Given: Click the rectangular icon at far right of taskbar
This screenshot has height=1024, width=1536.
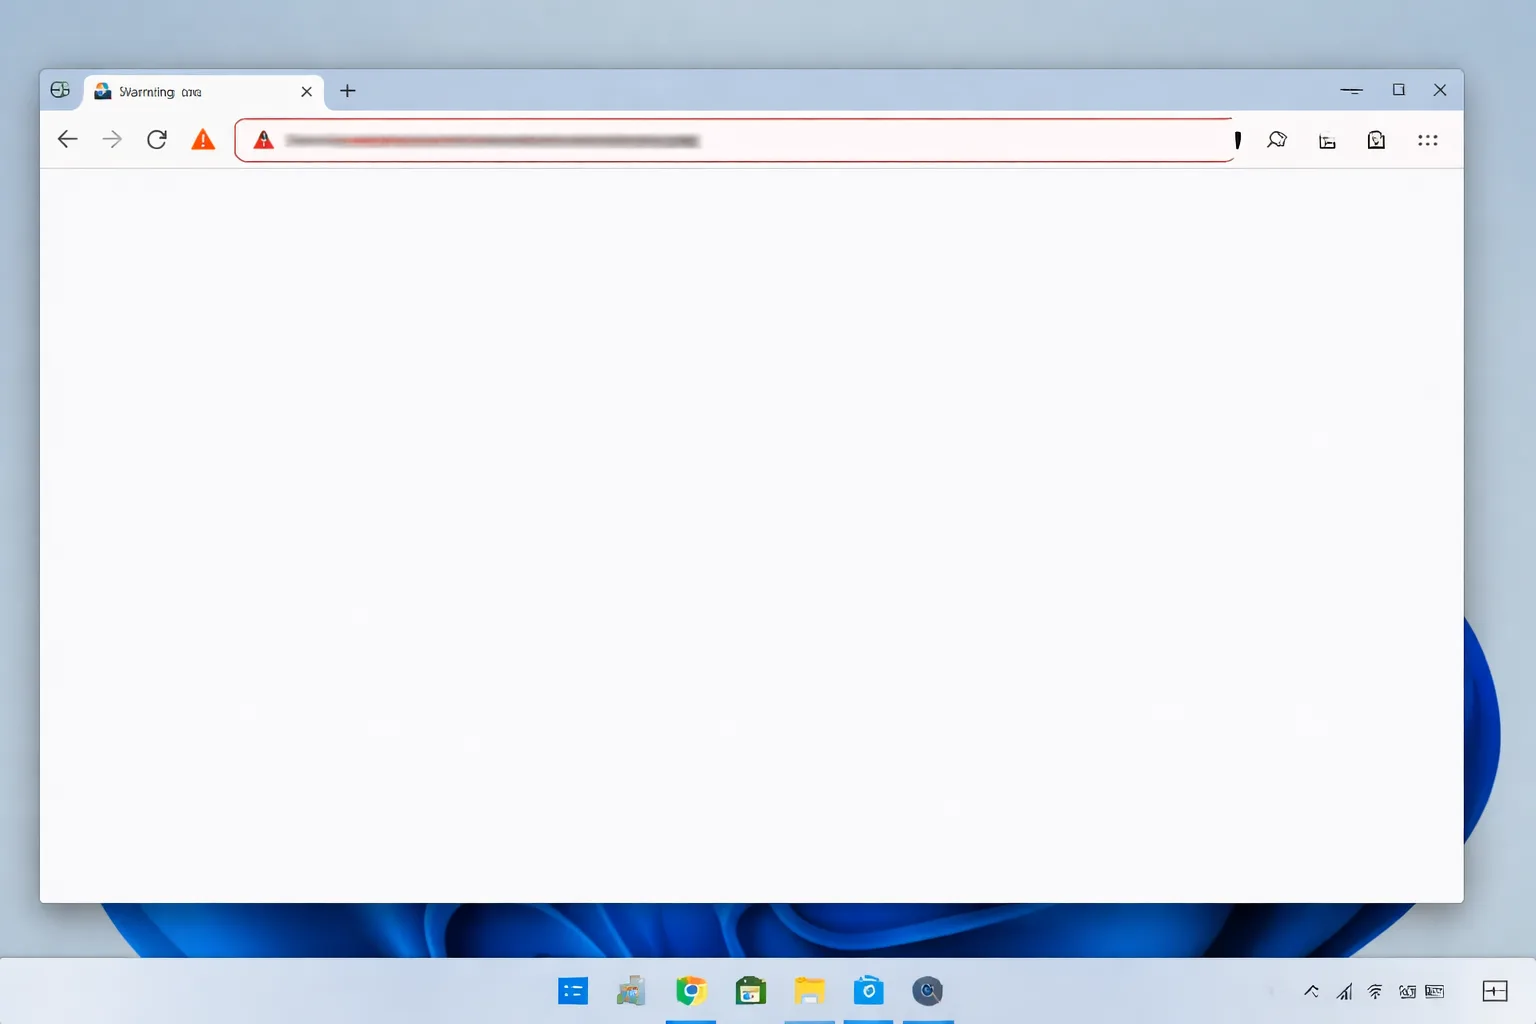Looking at the screenshot, I should pyautogui.click(x=1495, y=991).
